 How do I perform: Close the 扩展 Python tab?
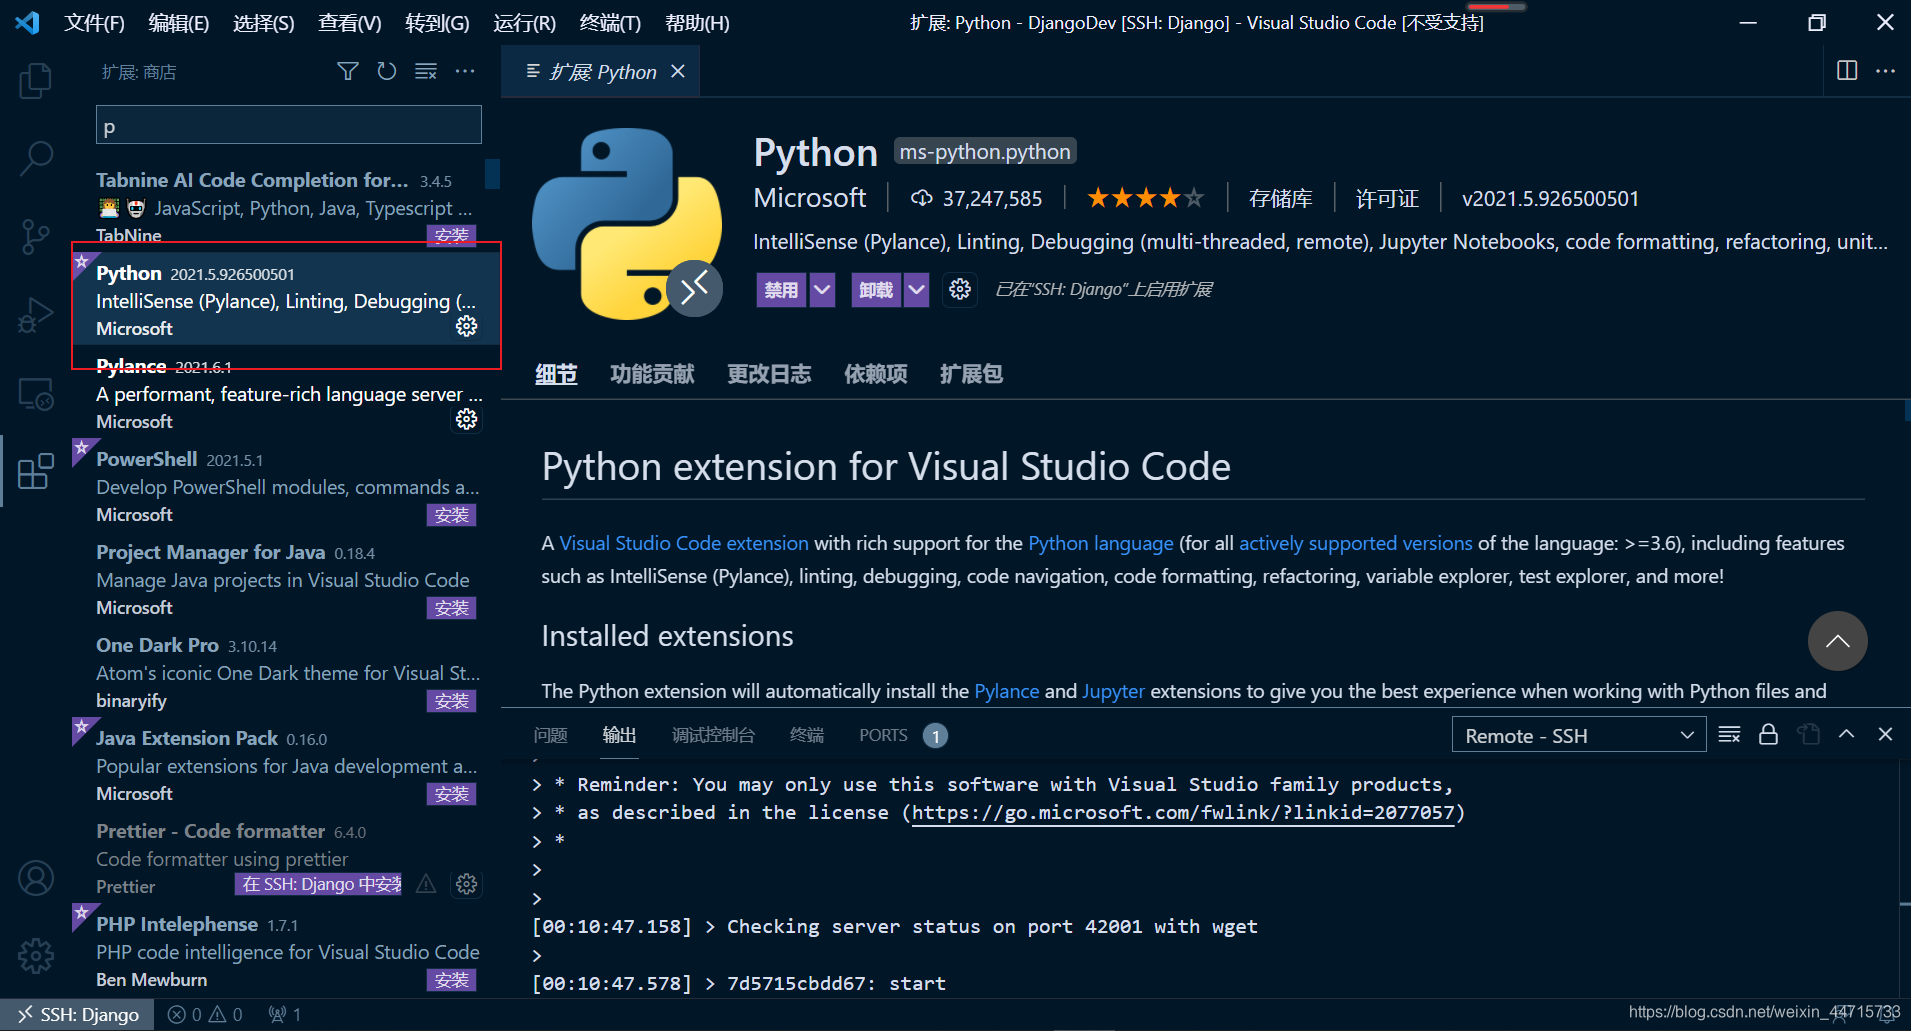678,71
